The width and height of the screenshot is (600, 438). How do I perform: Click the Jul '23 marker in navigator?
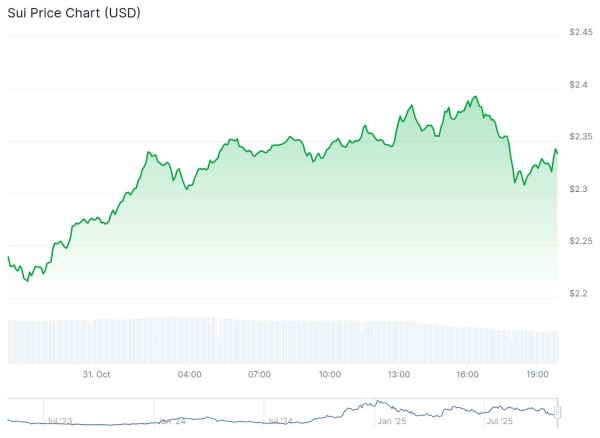[x=58, y=422]
